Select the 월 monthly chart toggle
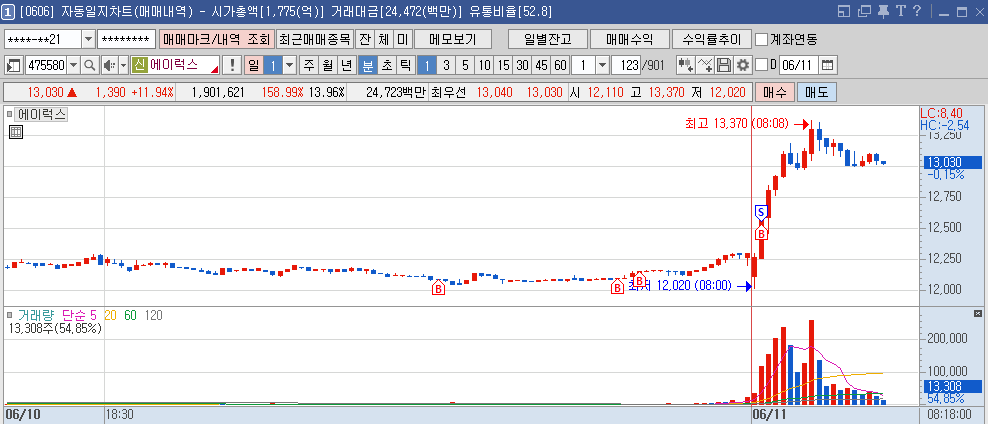This screenshot has width=988, height=424. (x=328, y=65)
